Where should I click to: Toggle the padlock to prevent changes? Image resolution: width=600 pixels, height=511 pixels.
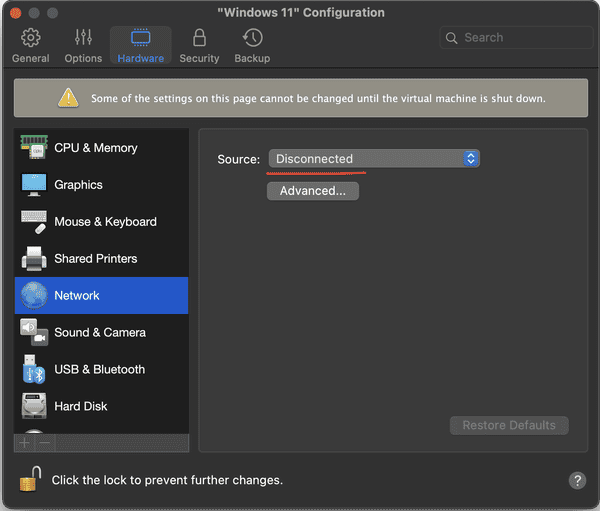28,479
